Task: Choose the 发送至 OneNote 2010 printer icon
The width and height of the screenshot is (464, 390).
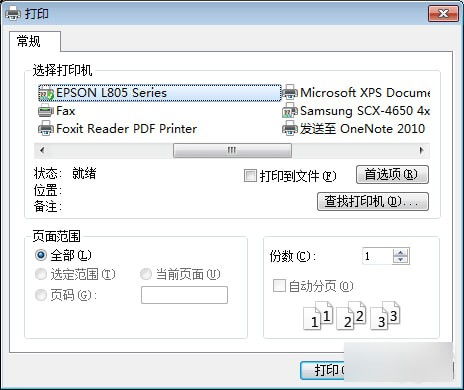Action: [290, 129]
